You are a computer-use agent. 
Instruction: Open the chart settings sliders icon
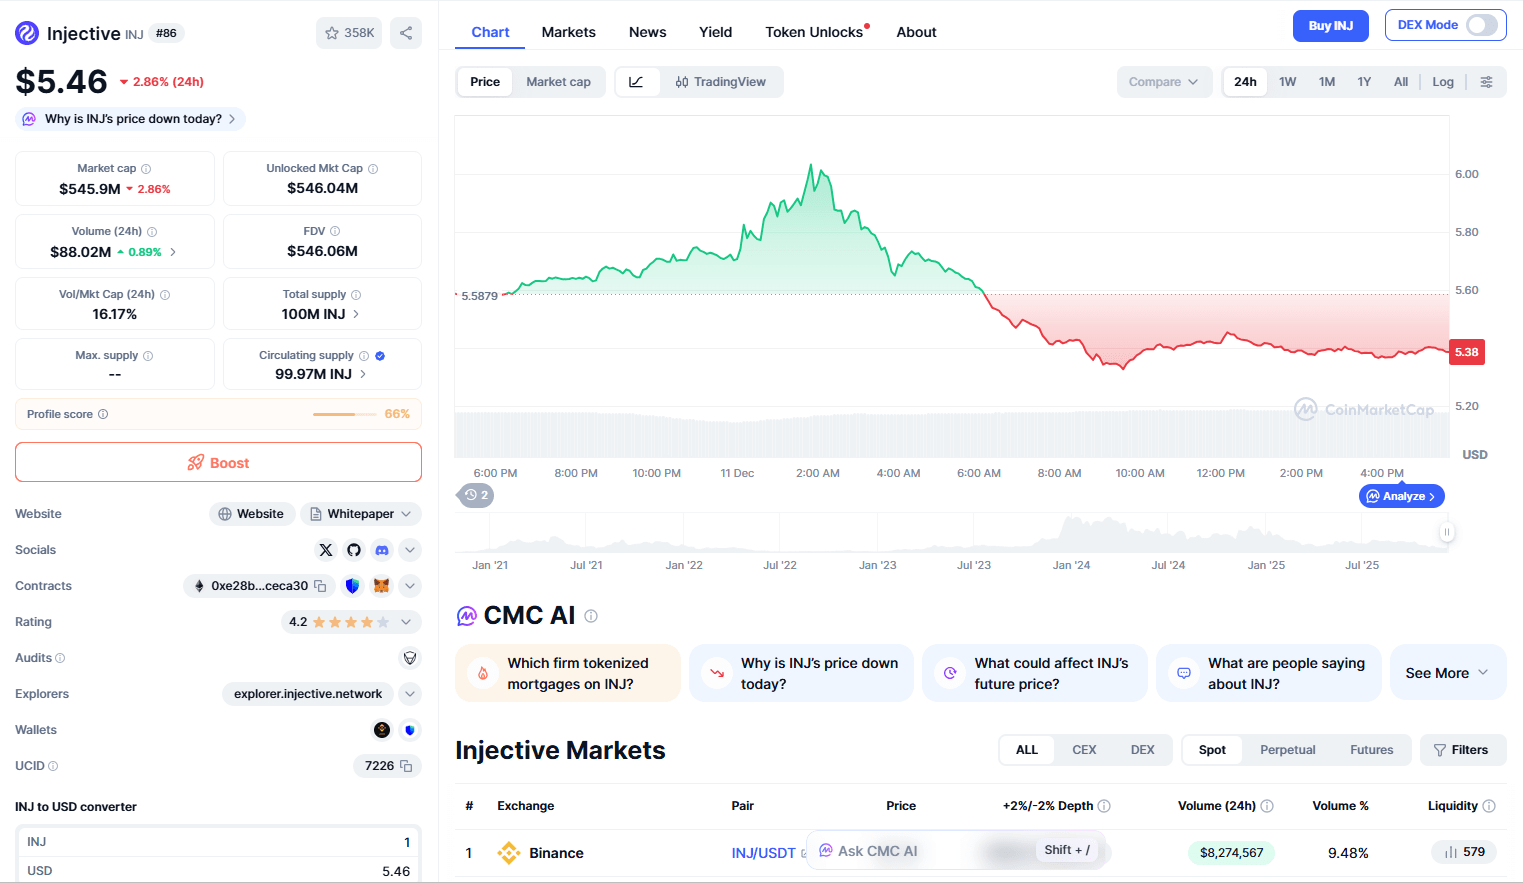tap(1487, 82)
